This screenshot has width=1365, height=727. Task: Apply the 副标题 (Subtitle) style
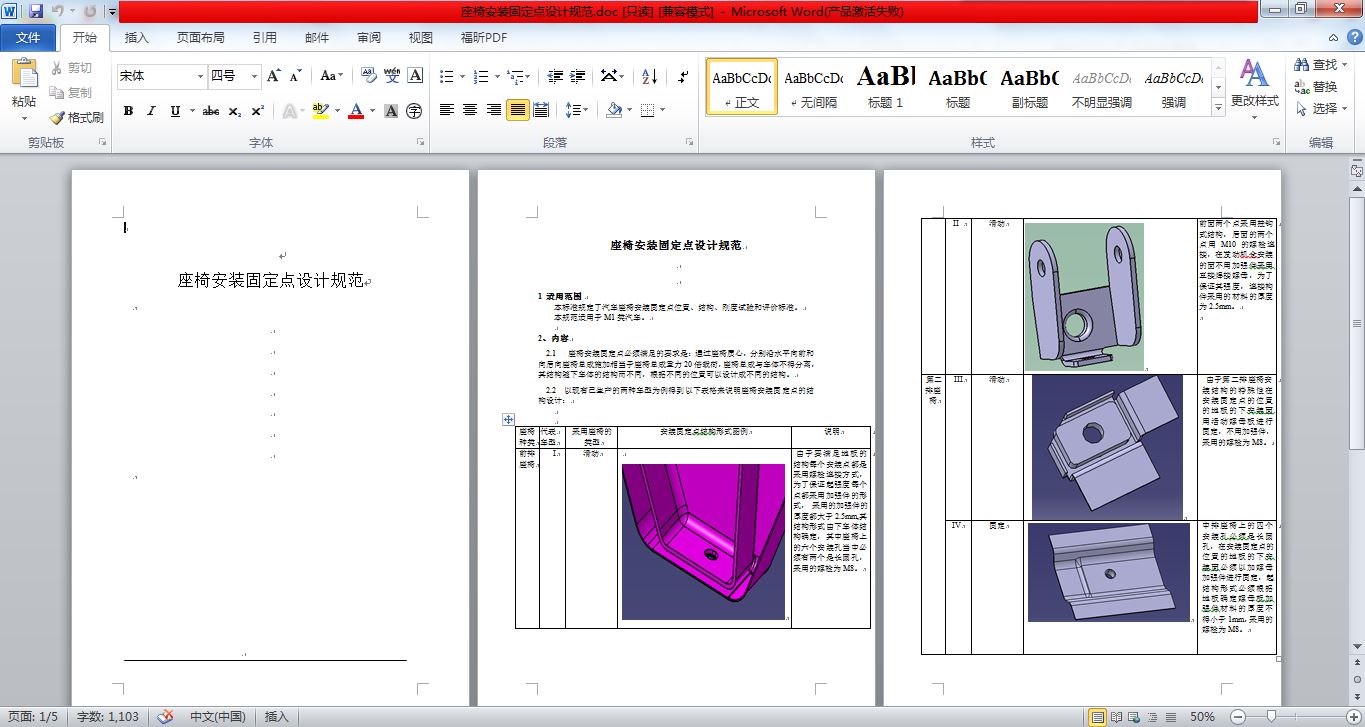(x=1029, y=86)
